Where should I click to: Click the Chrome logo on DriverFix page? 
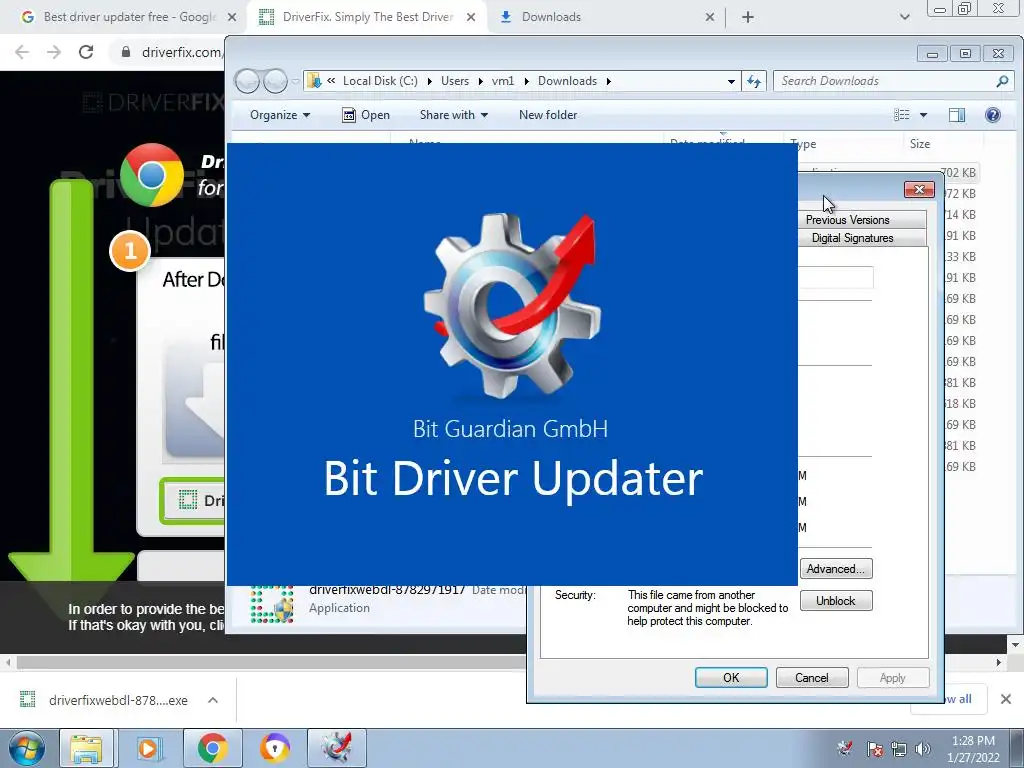pyautogui.click(x=152, y=175)
